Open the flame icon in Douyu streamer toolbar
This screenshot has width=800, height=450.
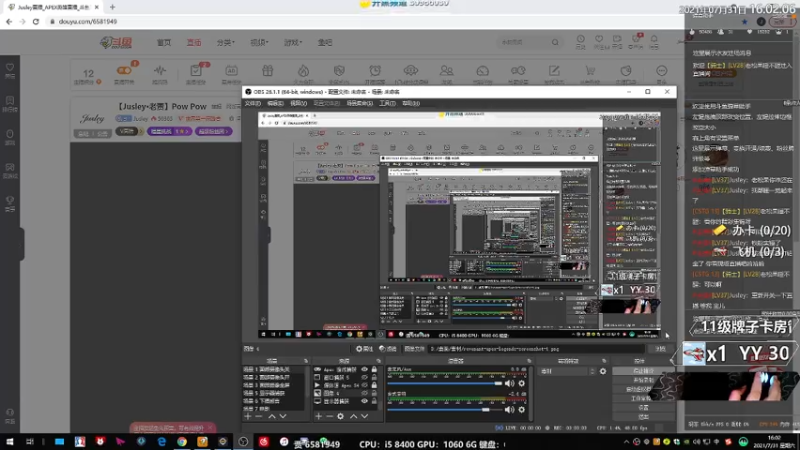tap(303, 73)
